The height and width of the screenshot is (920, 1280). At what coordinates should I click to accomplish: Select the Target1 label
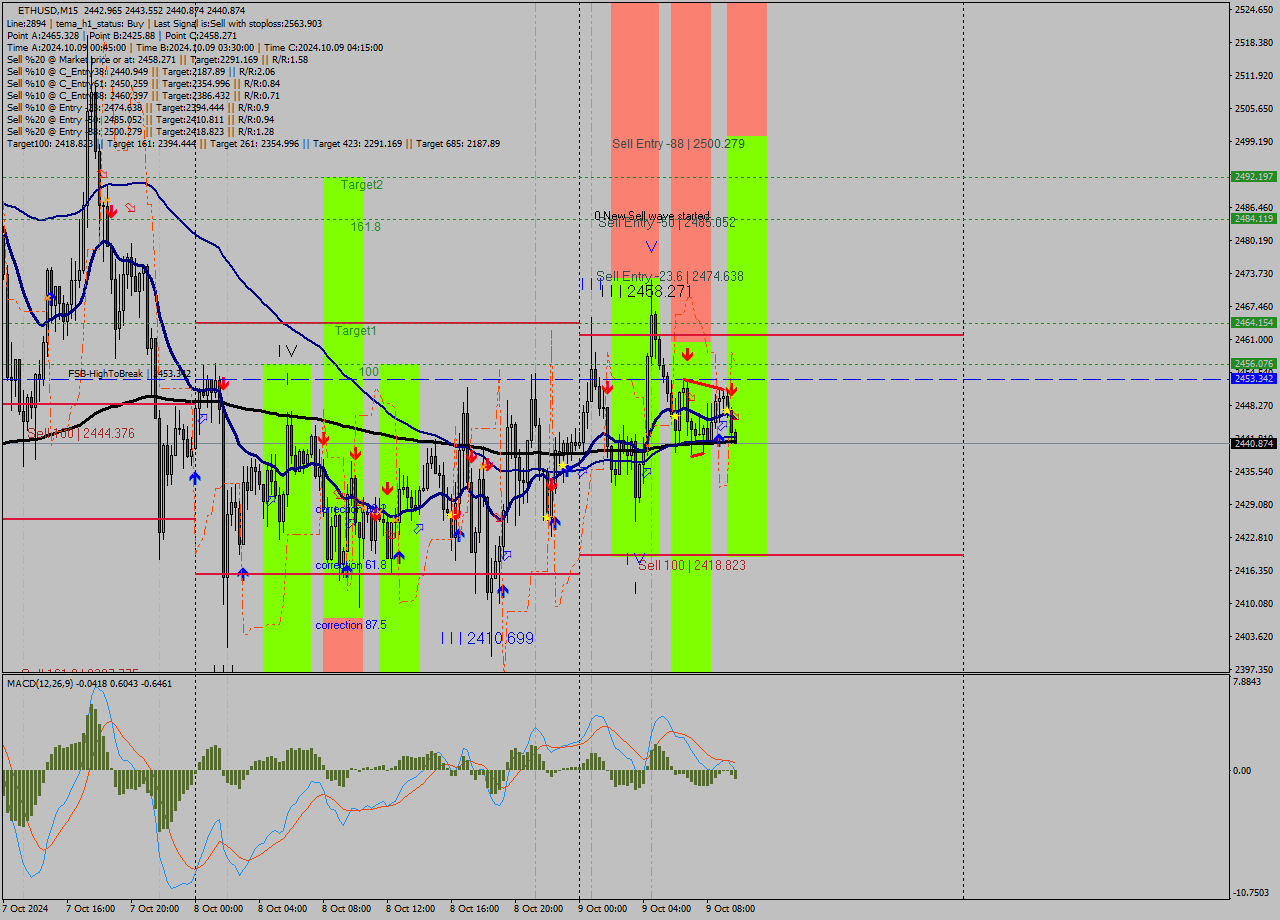[355, 331]
